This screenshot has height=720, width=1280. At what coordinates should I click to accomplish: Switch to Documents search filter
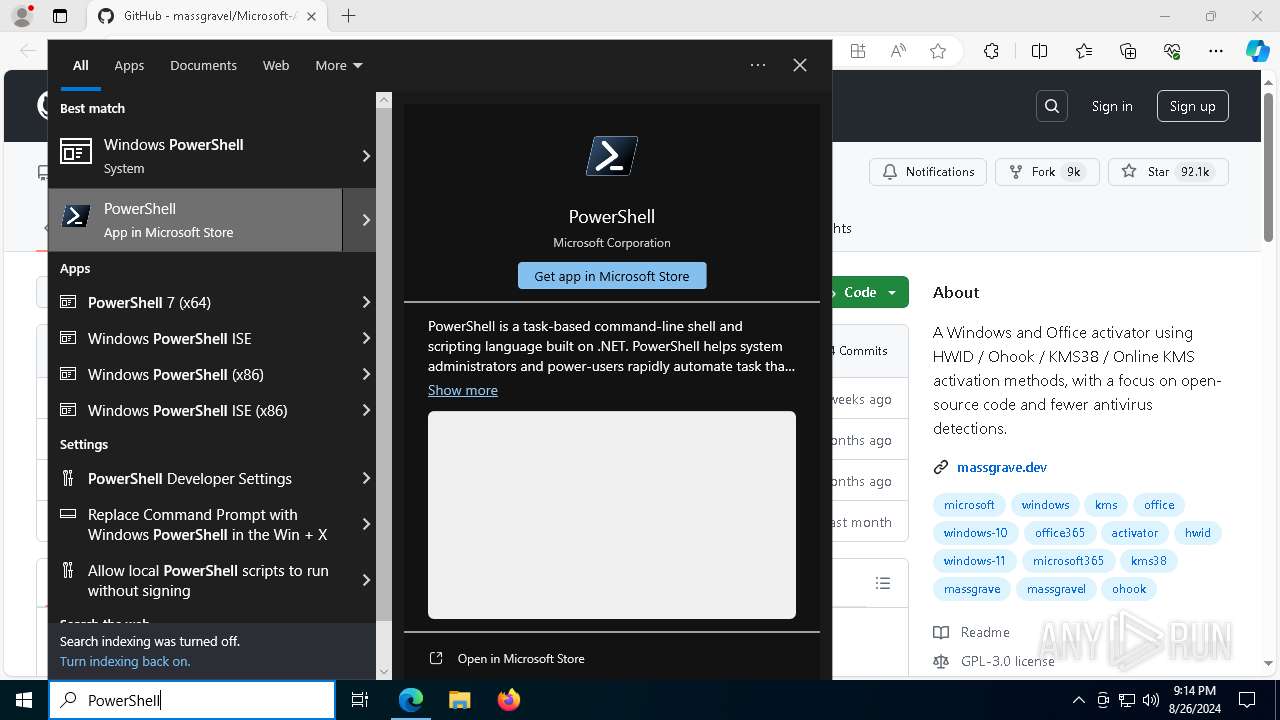pos(203,65)
